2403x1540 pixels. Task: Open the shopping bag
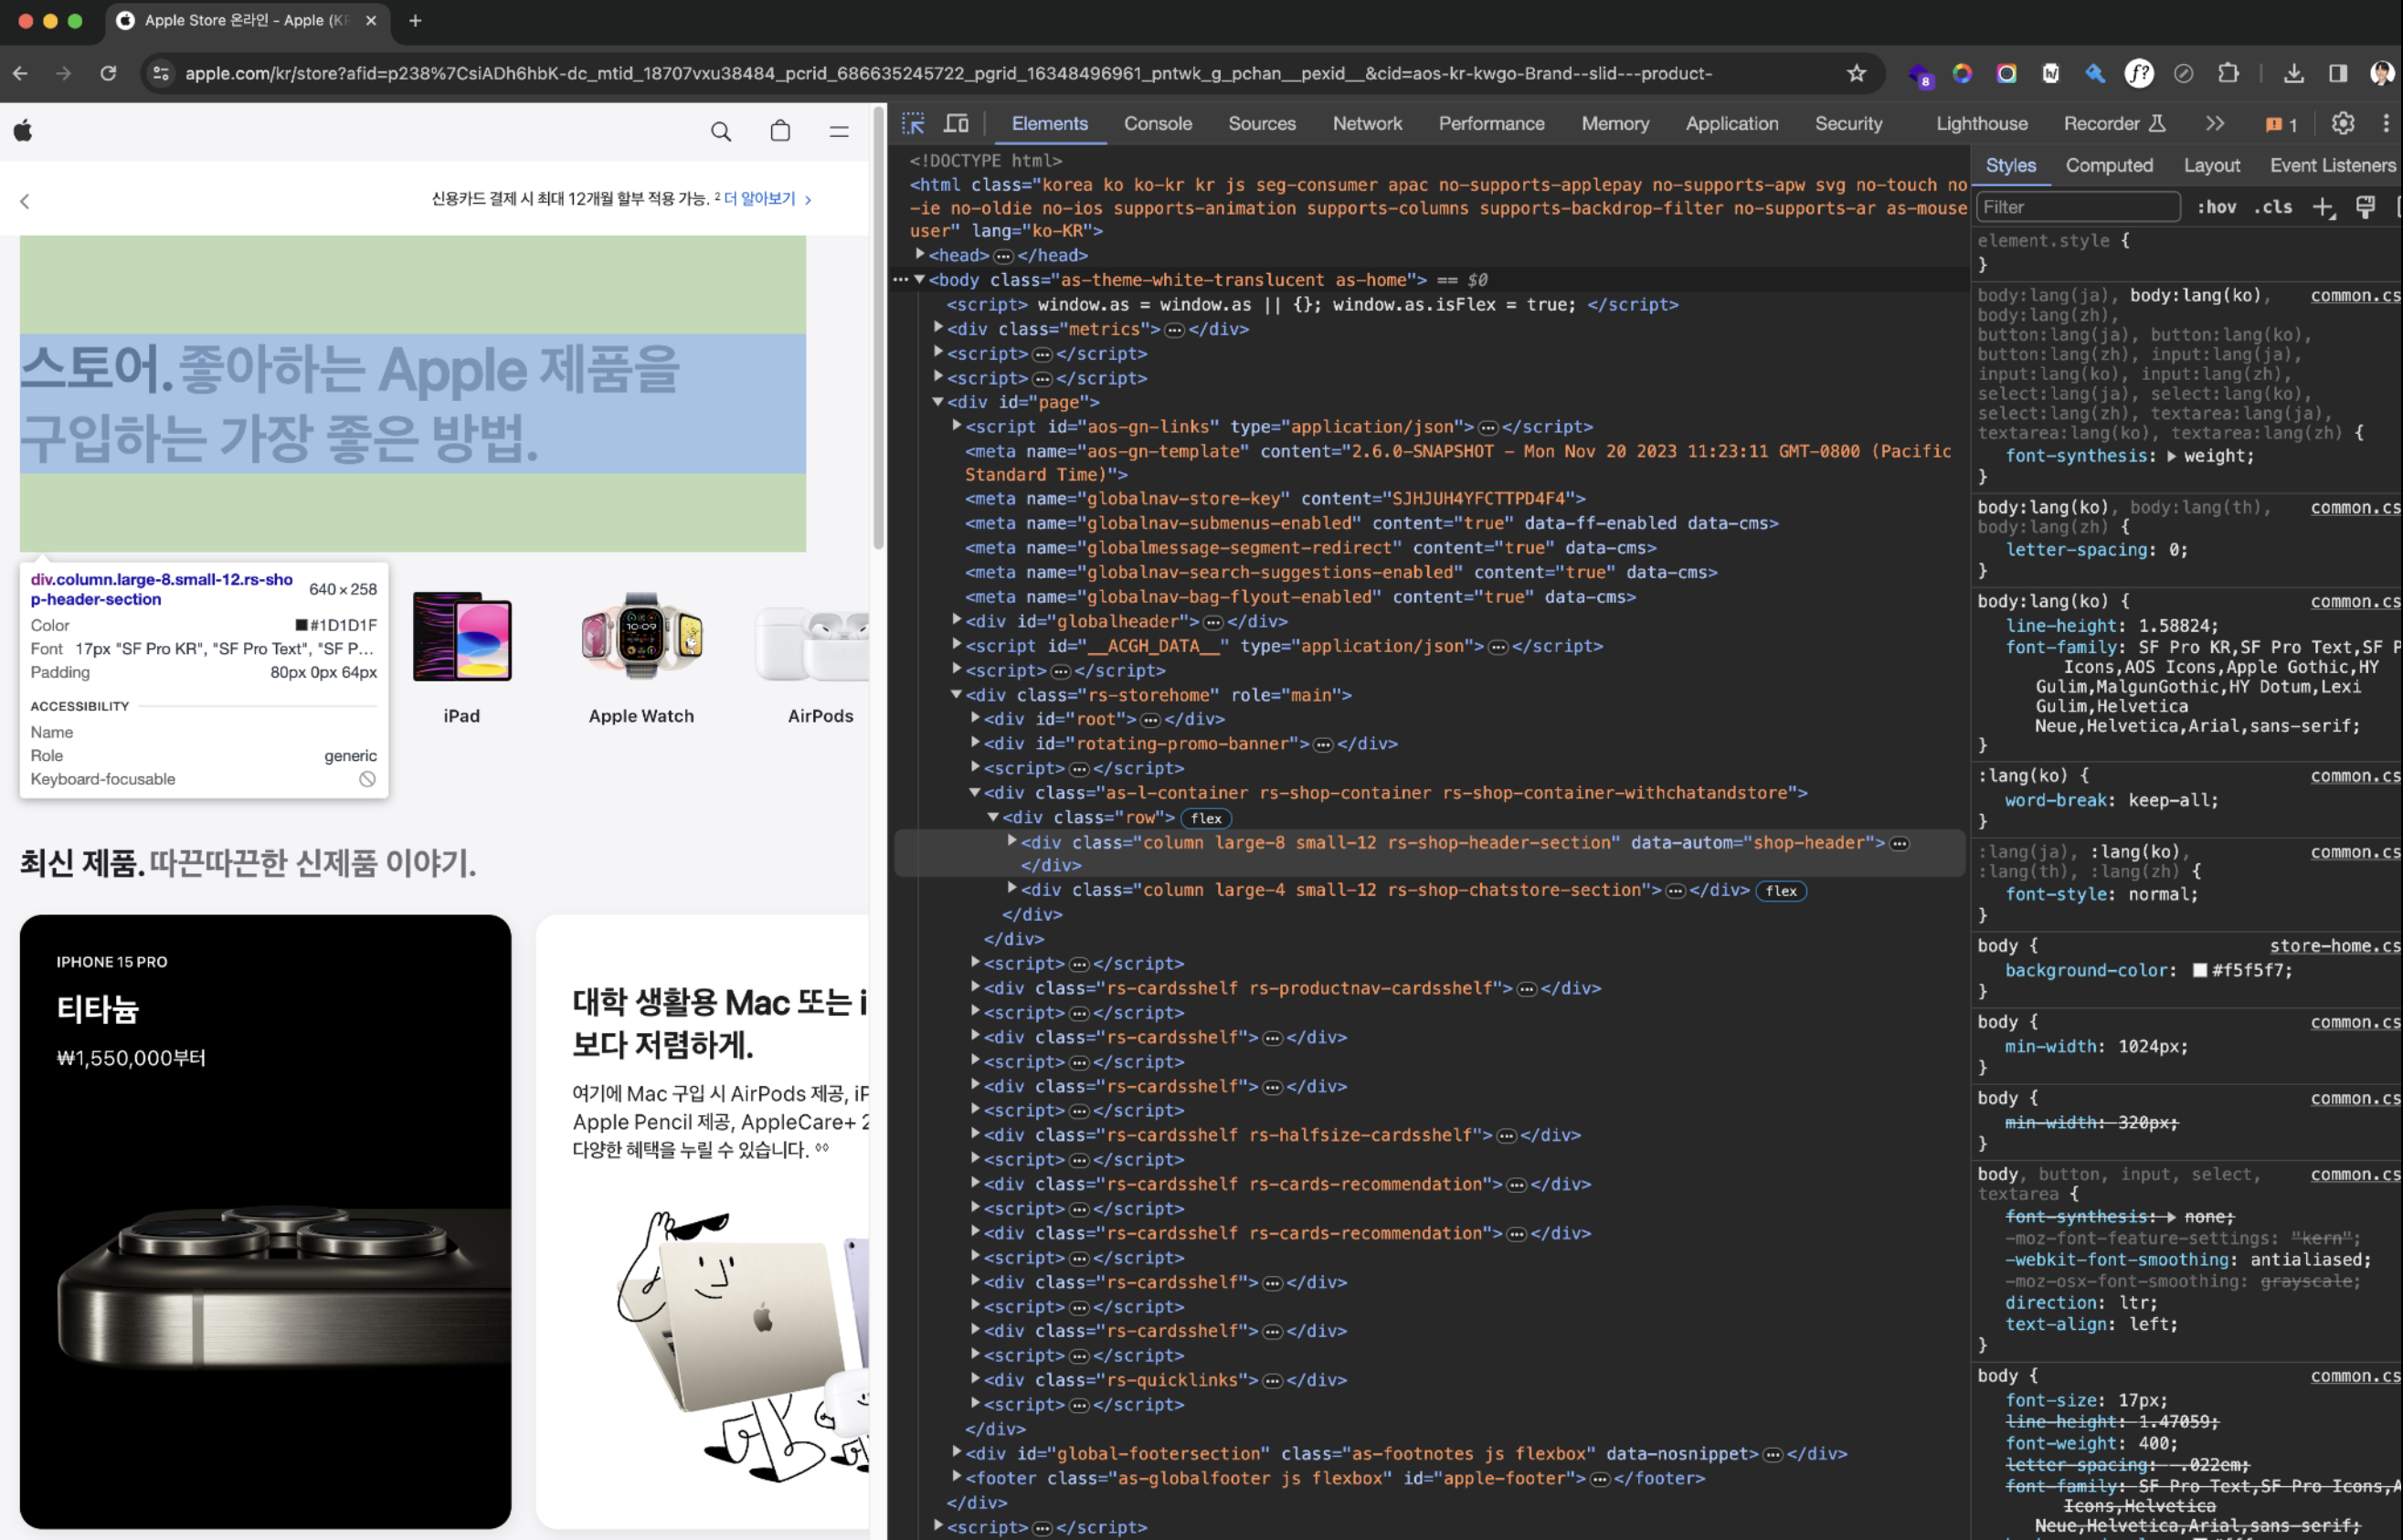tap(780, 131)
